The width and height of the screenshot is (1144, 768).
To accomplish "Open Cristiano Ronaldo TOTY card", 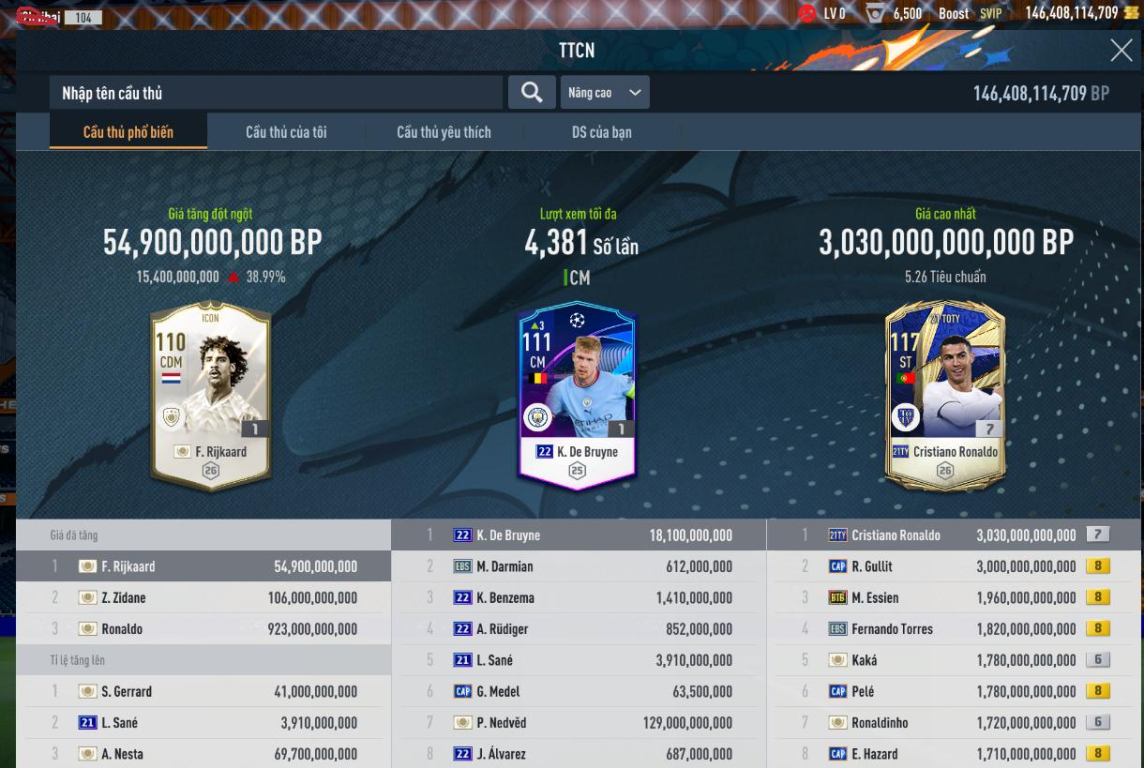I will 945,396.
